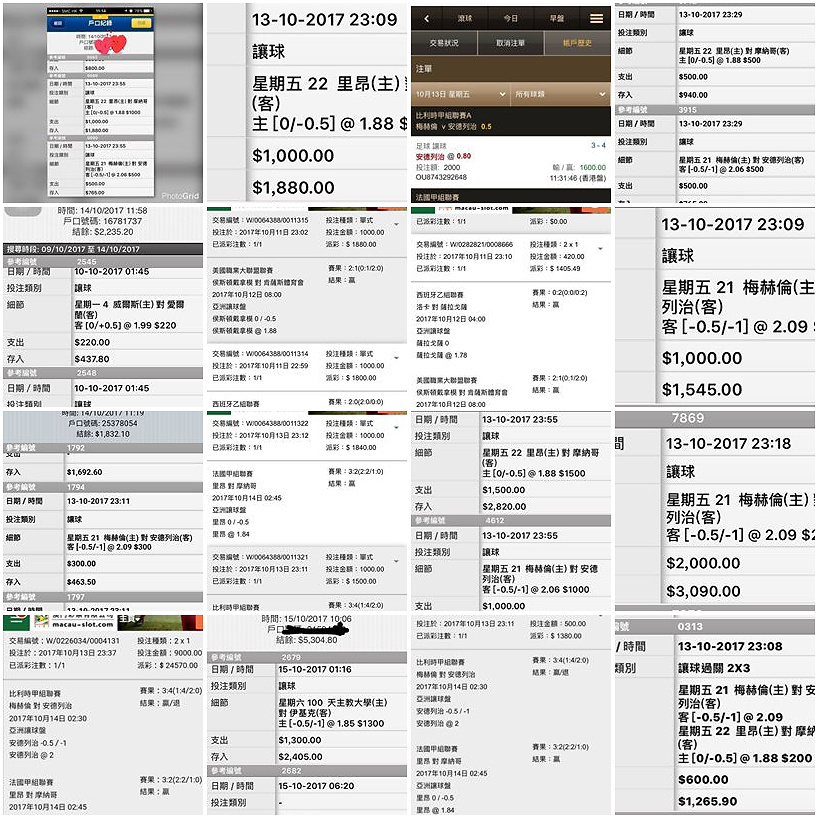Screen dimensions: 818x816
Task: Click the date 13-10-2017 23:08
Action: pyautogui.click(x=730, y=646)
